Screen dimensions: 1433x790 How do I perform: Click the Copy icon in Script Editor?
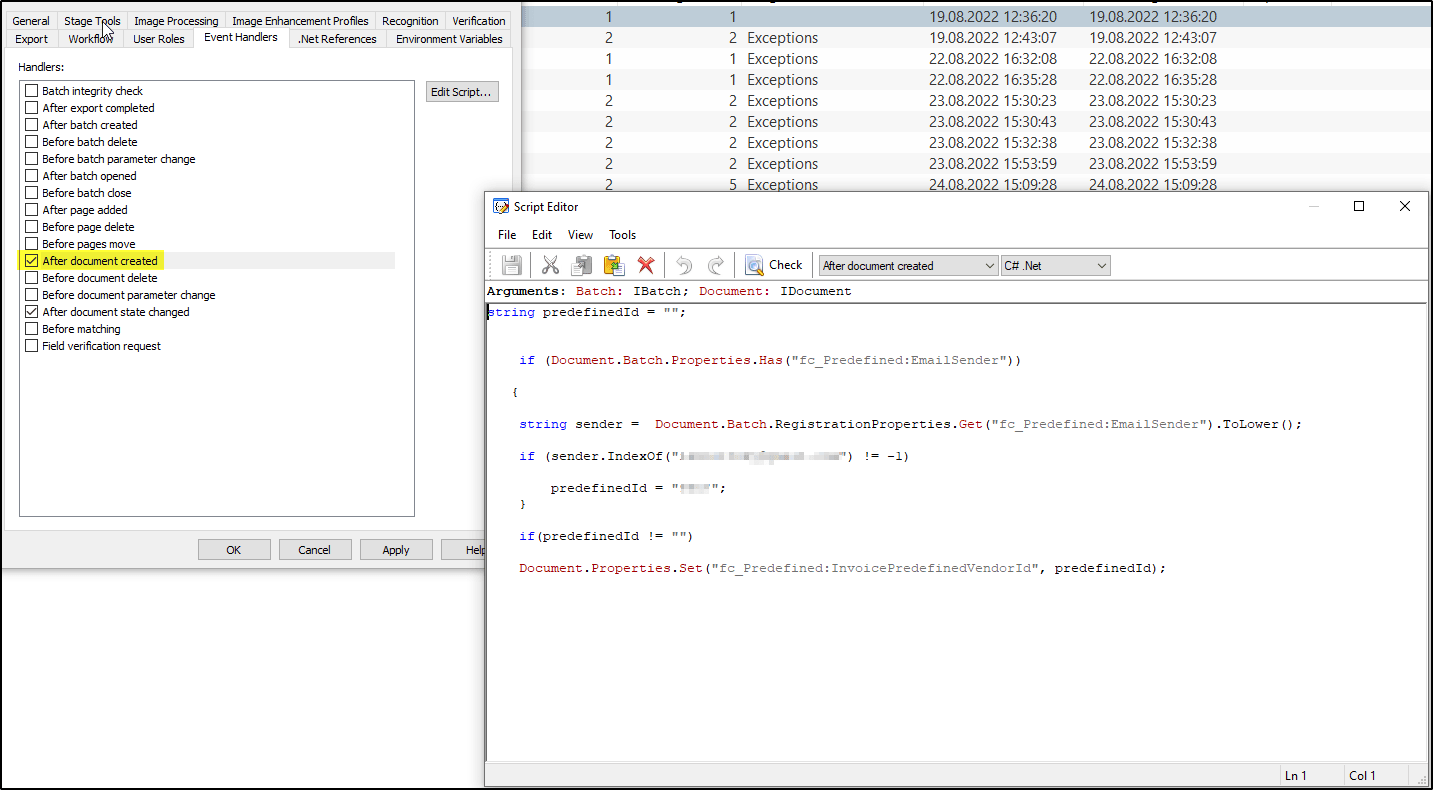(x=581, y=265)
